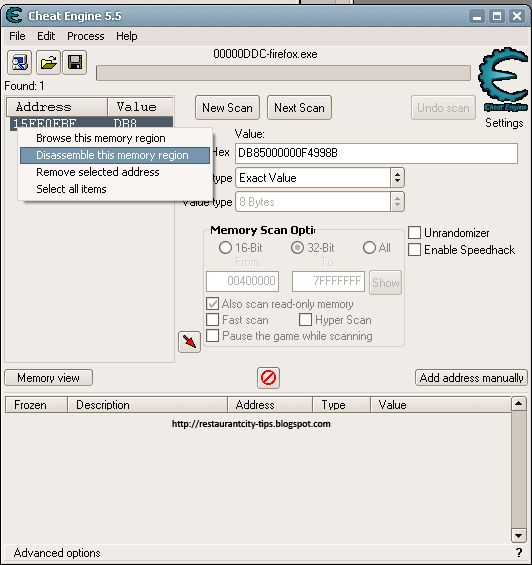
Task: Open the Process menu
Action: pos(86,36)
